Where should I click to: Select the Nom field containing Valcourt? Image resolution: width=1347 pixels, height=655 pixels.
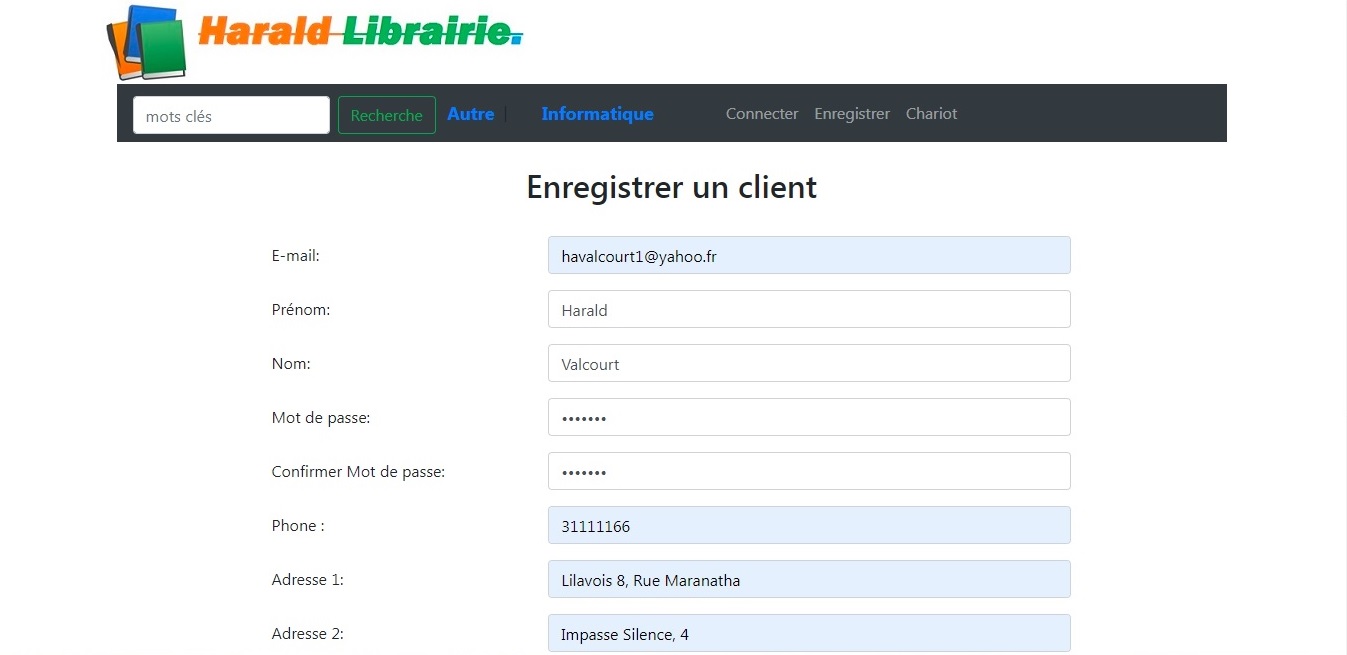click(x=809, y=363)
